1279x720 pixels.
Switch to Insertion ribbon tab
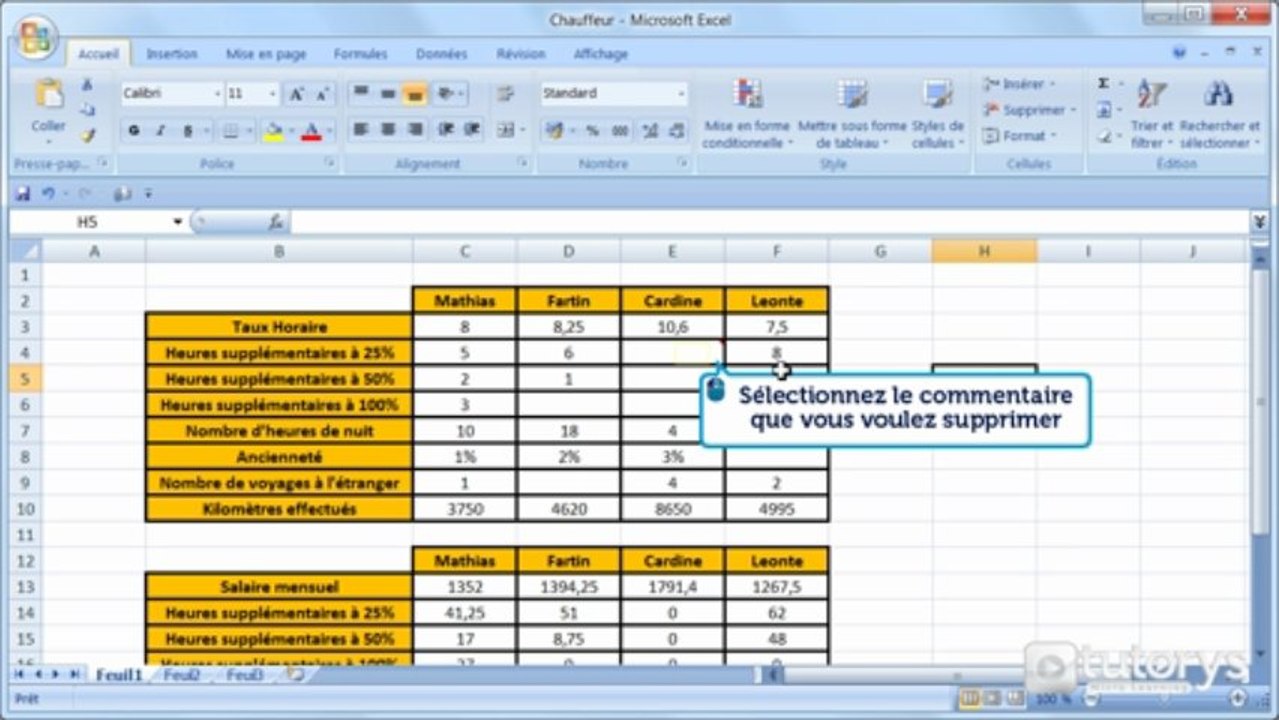(x=172, y=54)
